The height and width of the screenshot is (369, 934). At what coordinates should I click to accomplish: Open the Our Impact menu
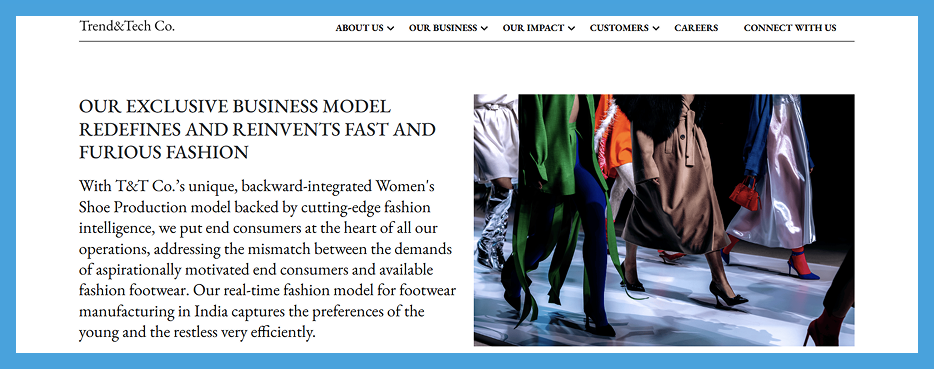click(533, 28)
